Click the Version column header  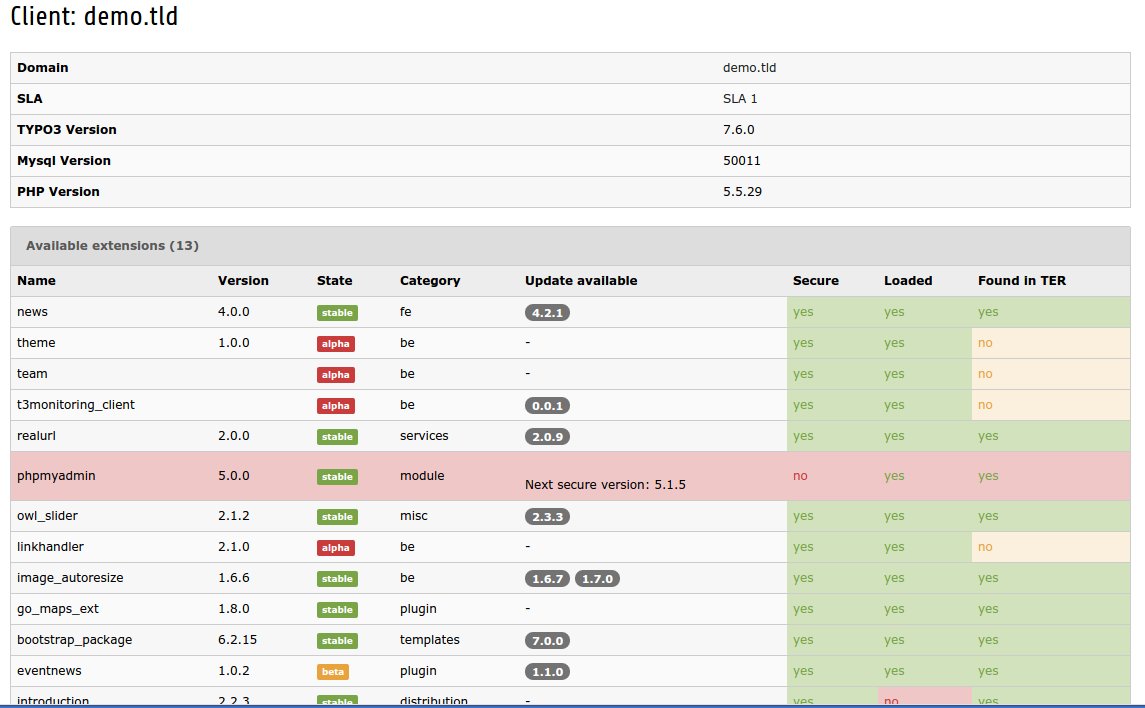pos(243,280)
